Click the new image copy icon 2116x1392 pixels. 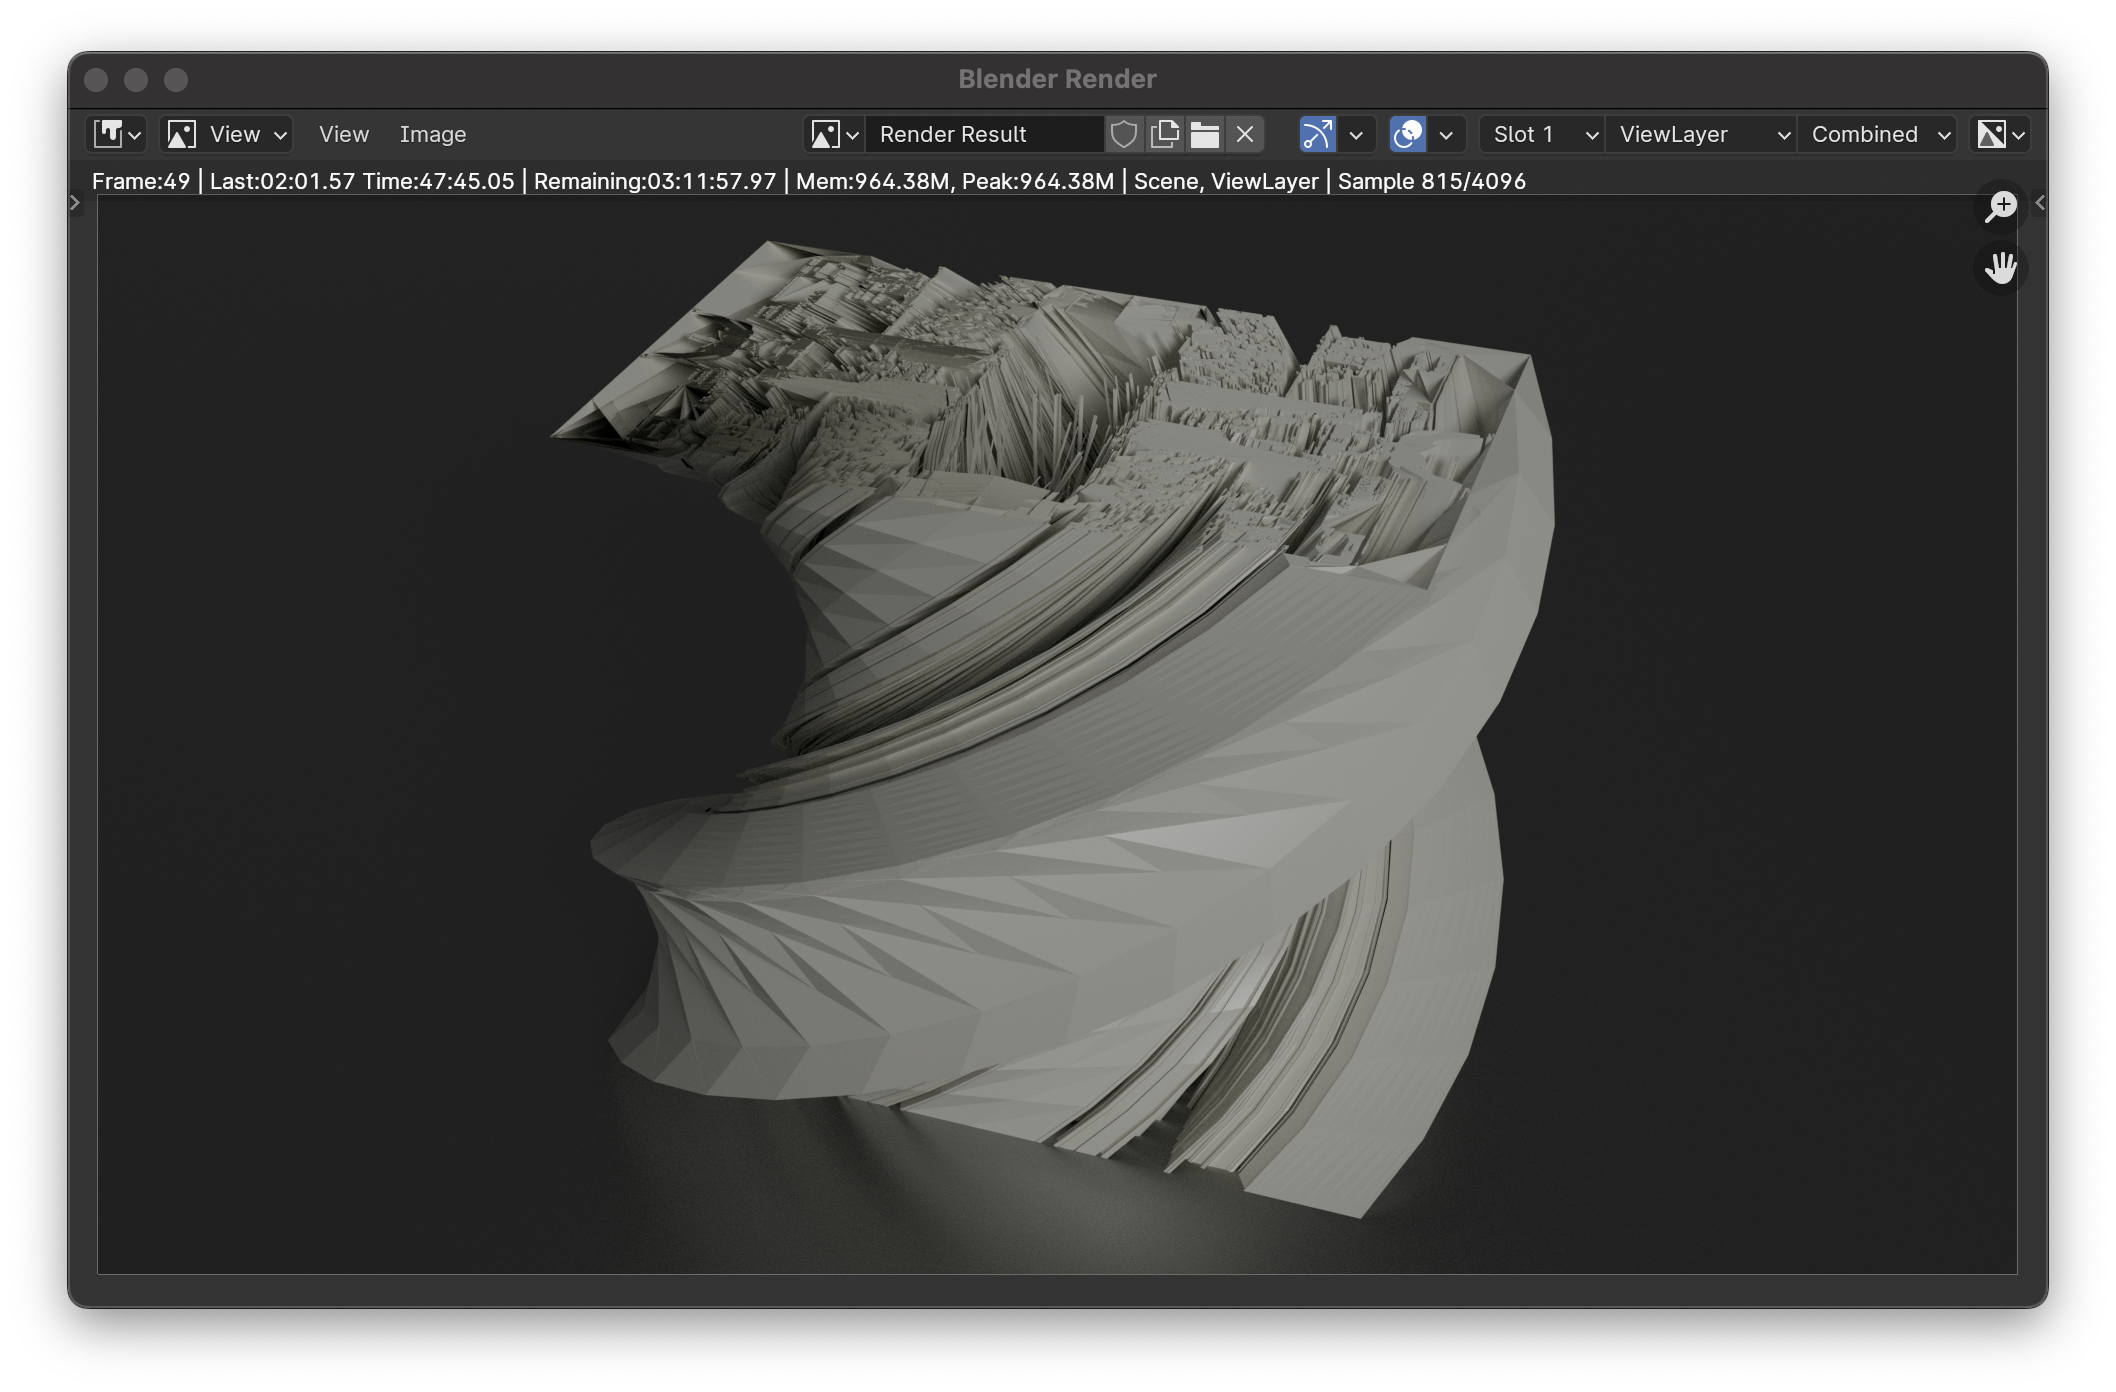(x=1164, y=134)
